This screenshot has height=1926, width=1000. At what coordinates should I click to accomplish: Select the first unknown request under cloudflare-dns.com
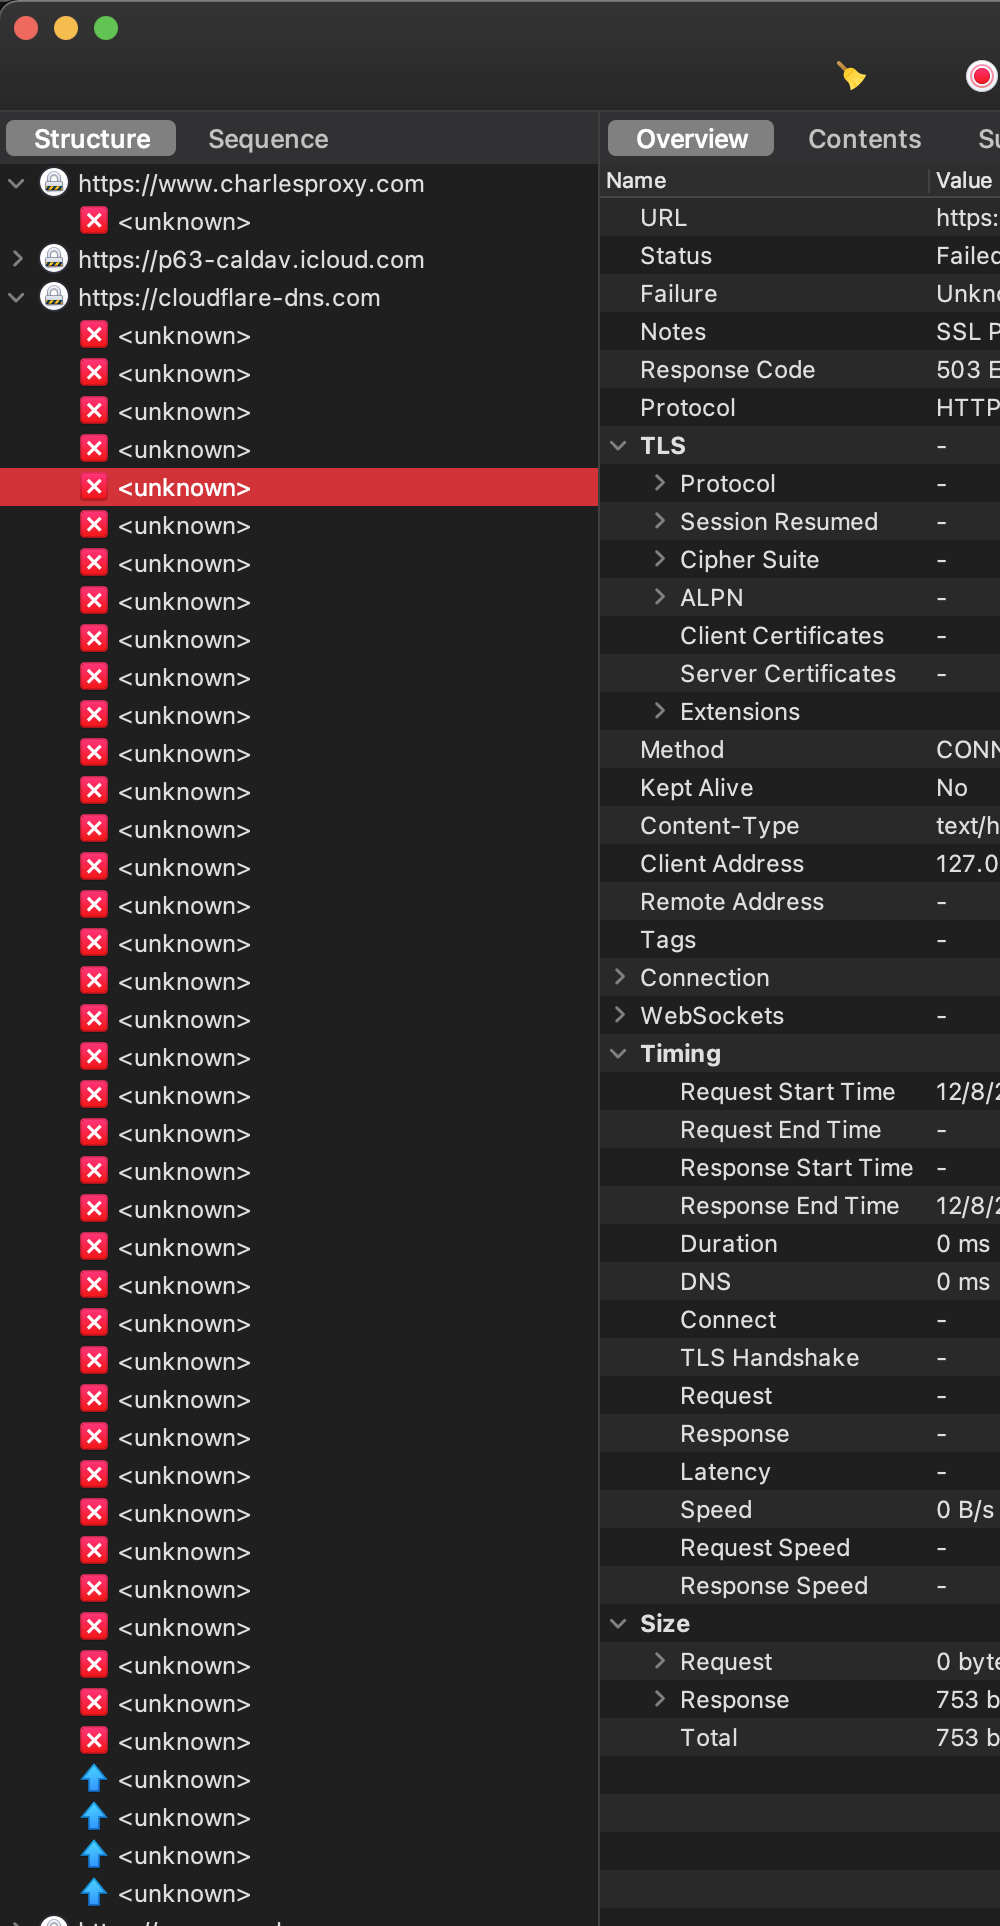coord(299,335)
